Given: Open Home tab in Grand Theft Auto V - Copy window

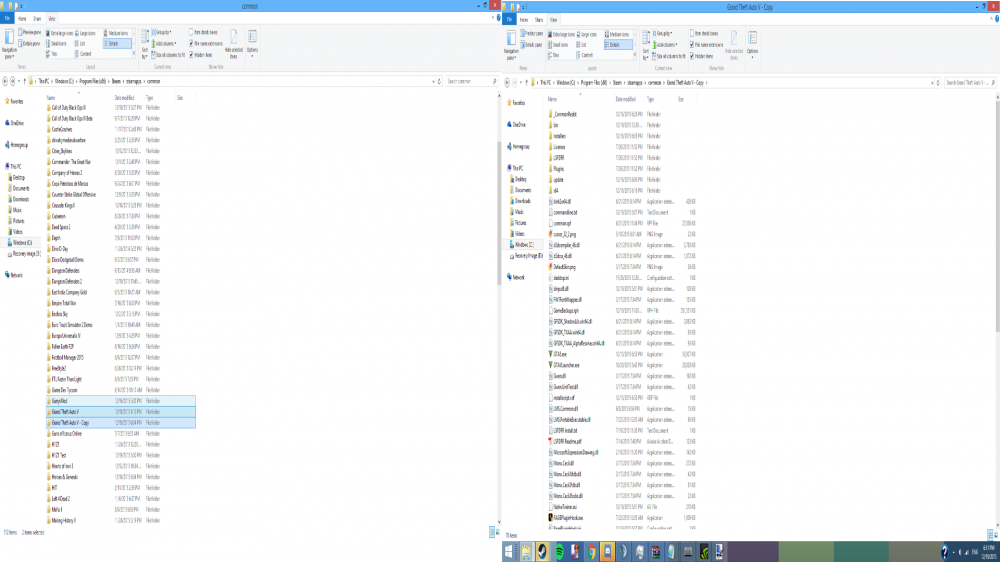Looking at the screenshot, I should (524, 20).
